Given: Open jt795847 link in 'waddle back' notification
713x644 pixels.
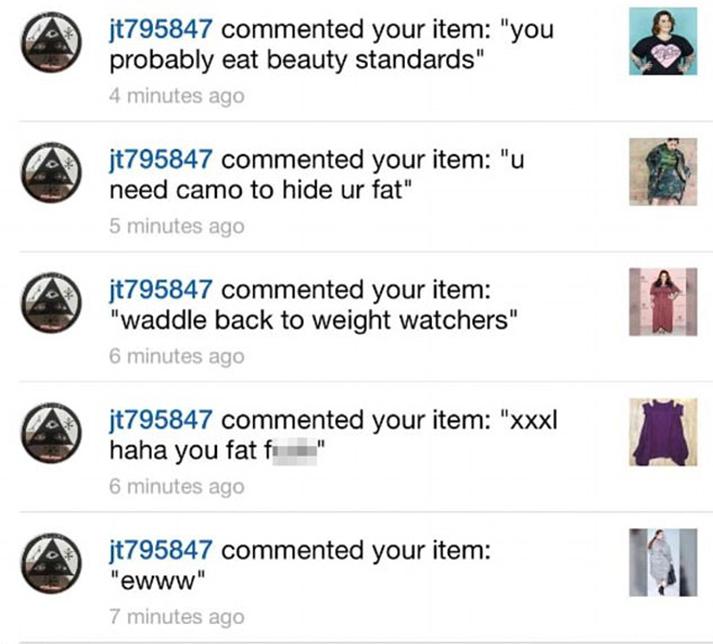Looking at the screenshot, I should pyautogui.click(x=161, y=291).
